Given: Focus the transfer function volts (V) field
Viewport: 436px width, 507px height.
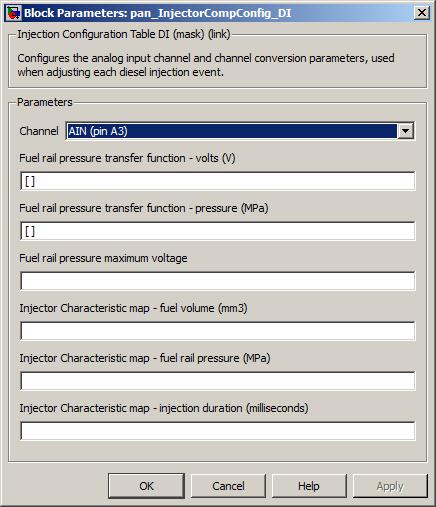Looking at the screenshot, I should pyautogui.click(x=218, y=181).
